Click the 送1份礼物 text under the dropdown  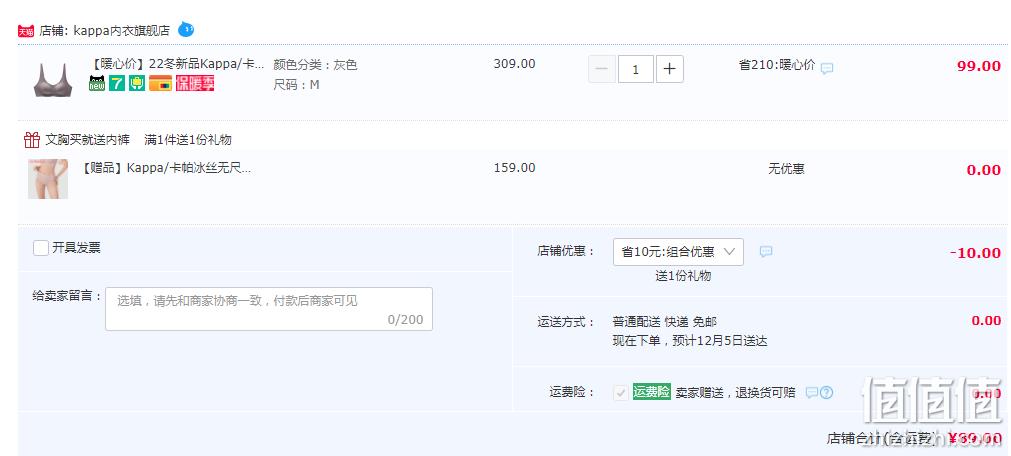tap(683, 276)
